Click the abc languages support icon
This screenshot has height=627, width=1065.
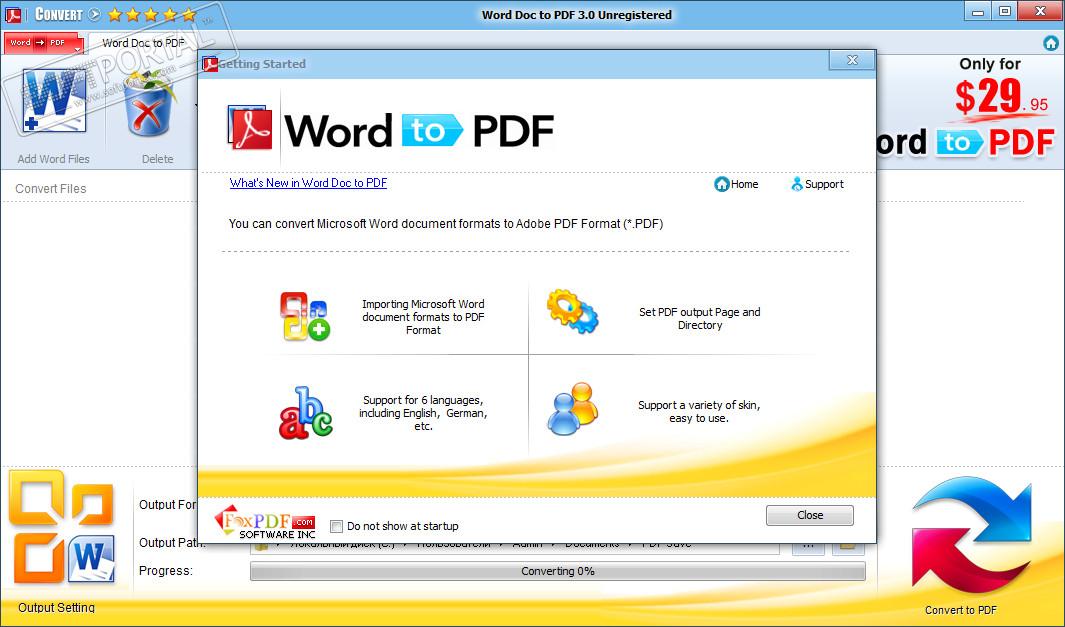coord(306,413)
